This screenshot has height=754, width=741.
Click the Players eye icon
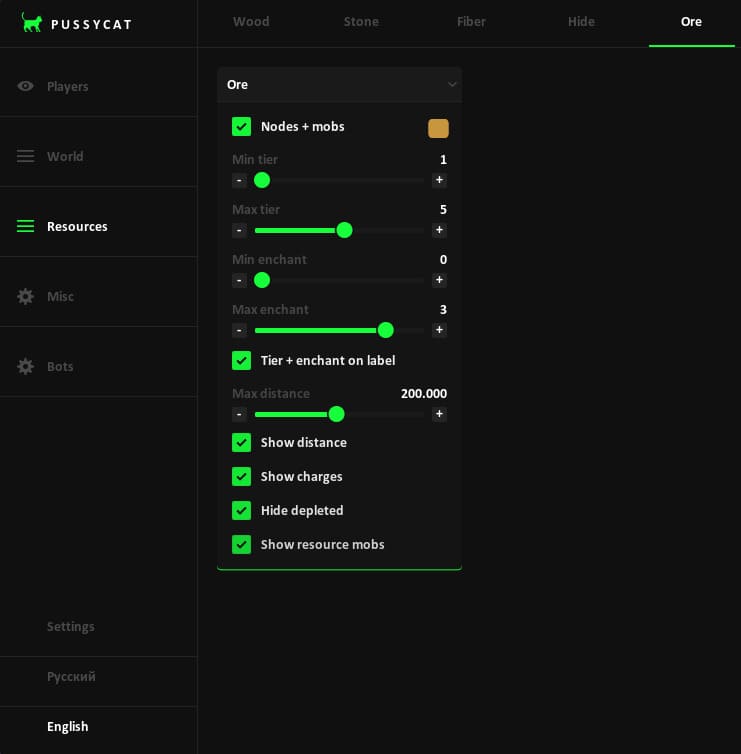pyautogui.click(x=25, y=86)
